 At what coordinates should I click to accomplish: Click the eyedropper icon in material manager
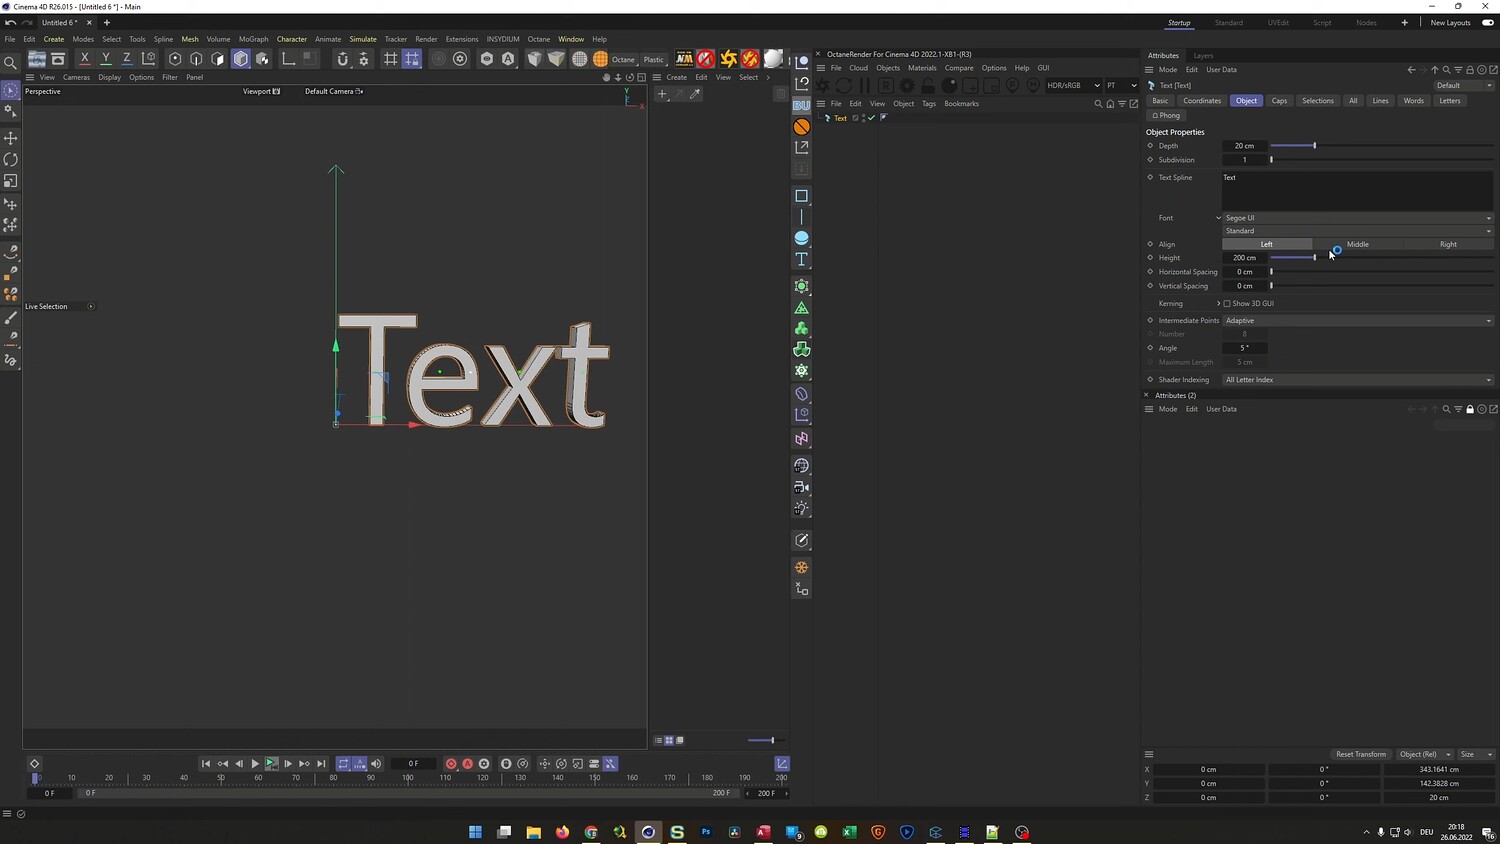click(x=695, y=94)
